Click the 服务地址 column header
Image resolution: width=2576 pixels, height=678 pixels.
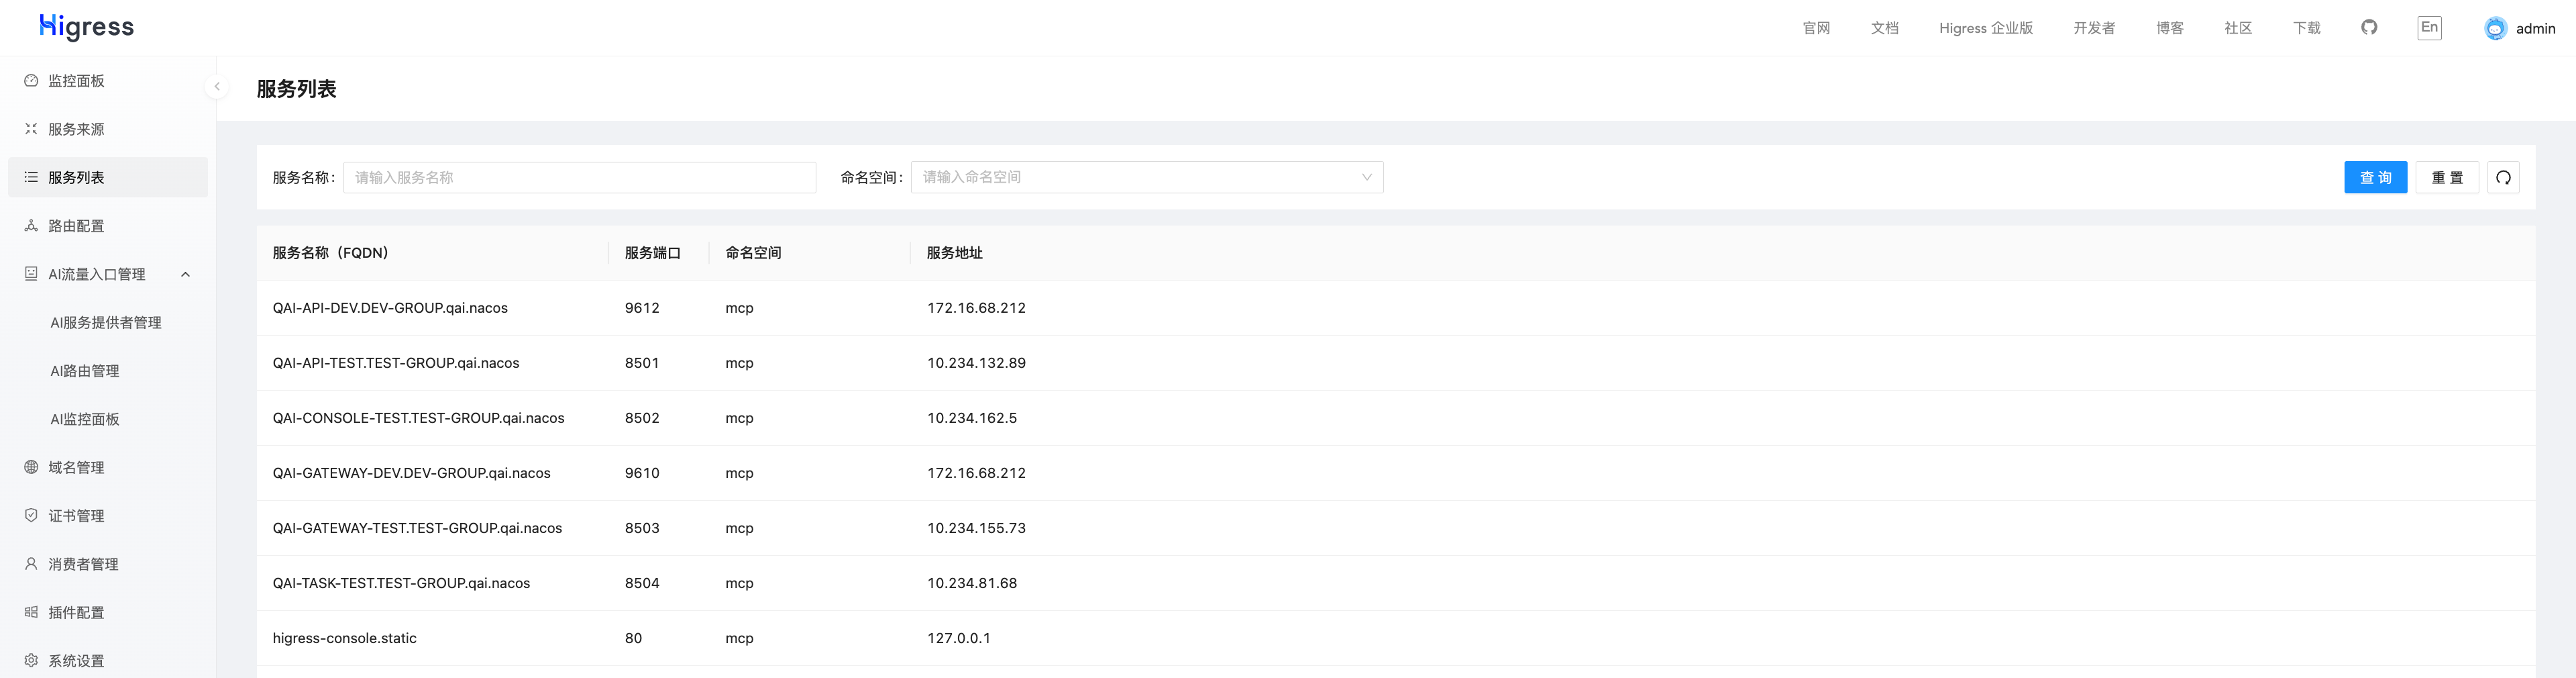coord(954,253)
